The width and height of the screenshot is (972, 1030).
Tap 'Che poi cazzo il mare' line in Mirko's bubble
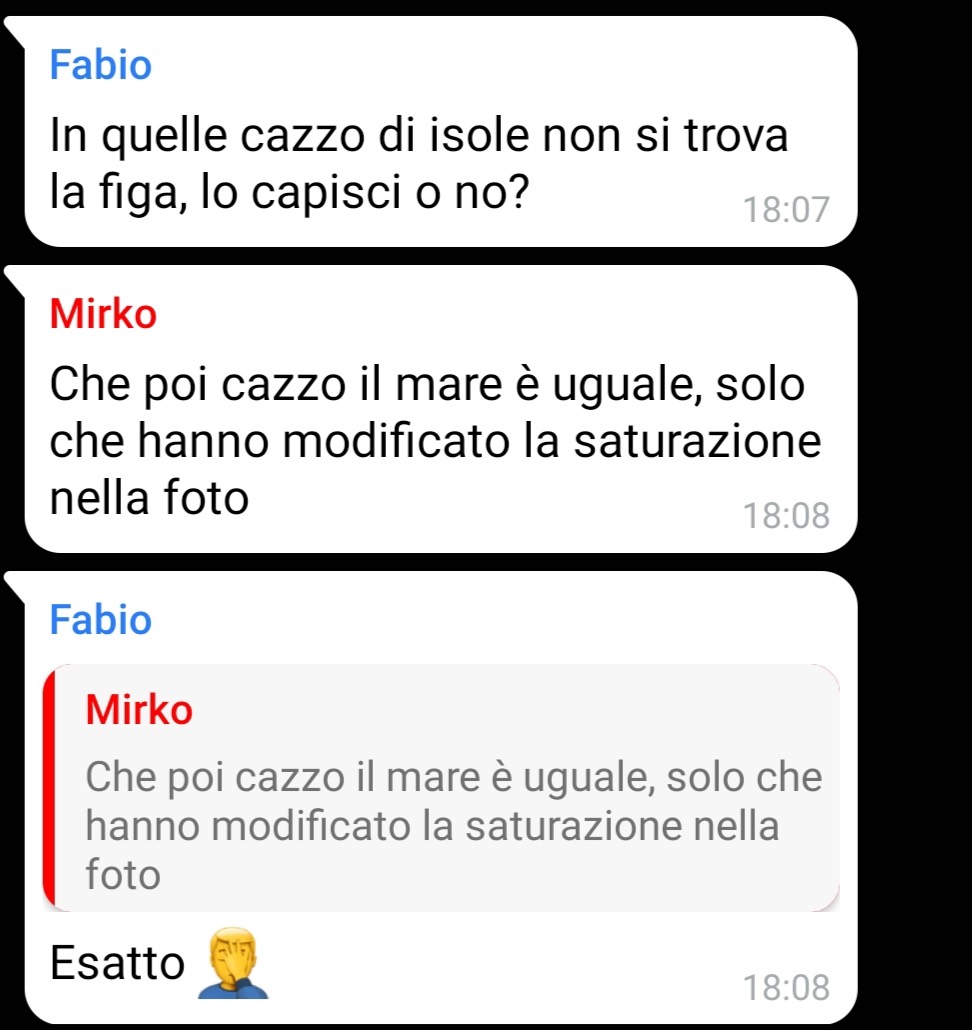(427, 384)
